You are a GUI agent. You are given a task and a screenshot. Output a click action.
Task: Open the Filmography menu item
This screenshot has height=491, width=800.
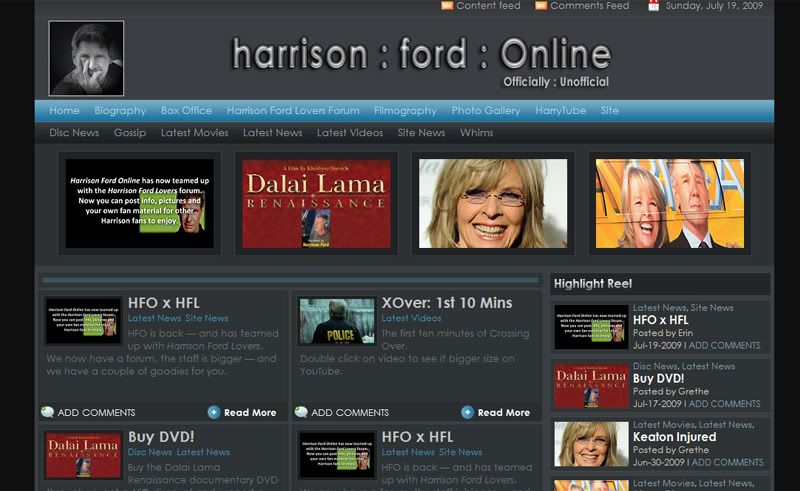405,111
